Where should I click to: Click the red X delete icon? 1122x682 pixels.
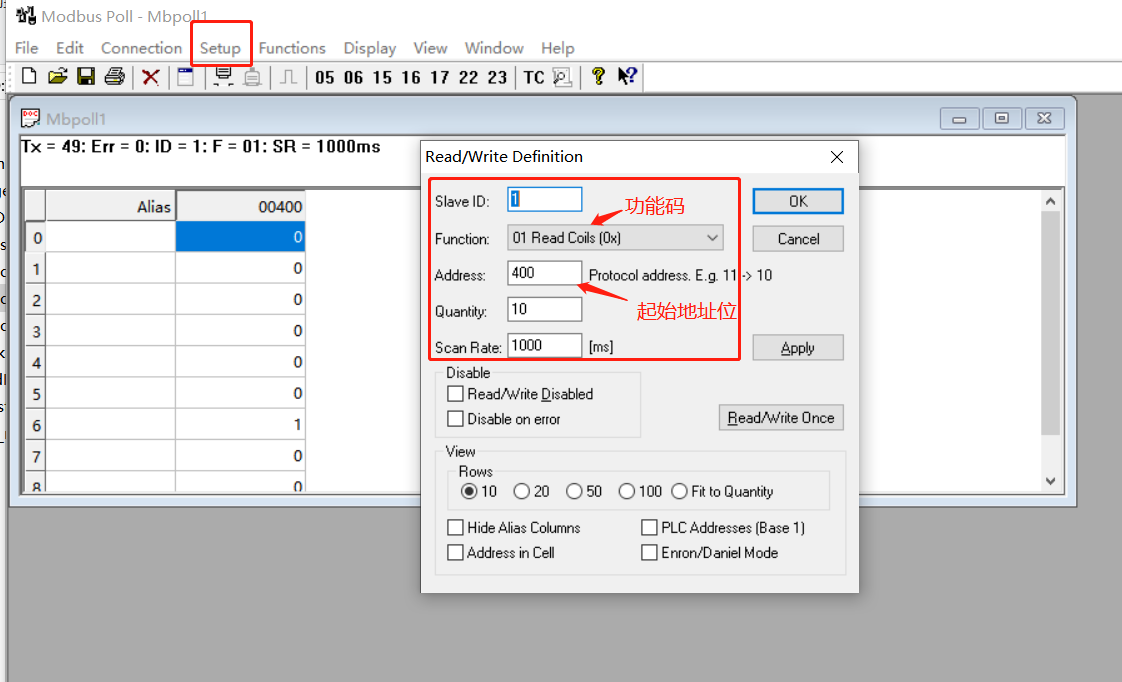pos(150,77)
